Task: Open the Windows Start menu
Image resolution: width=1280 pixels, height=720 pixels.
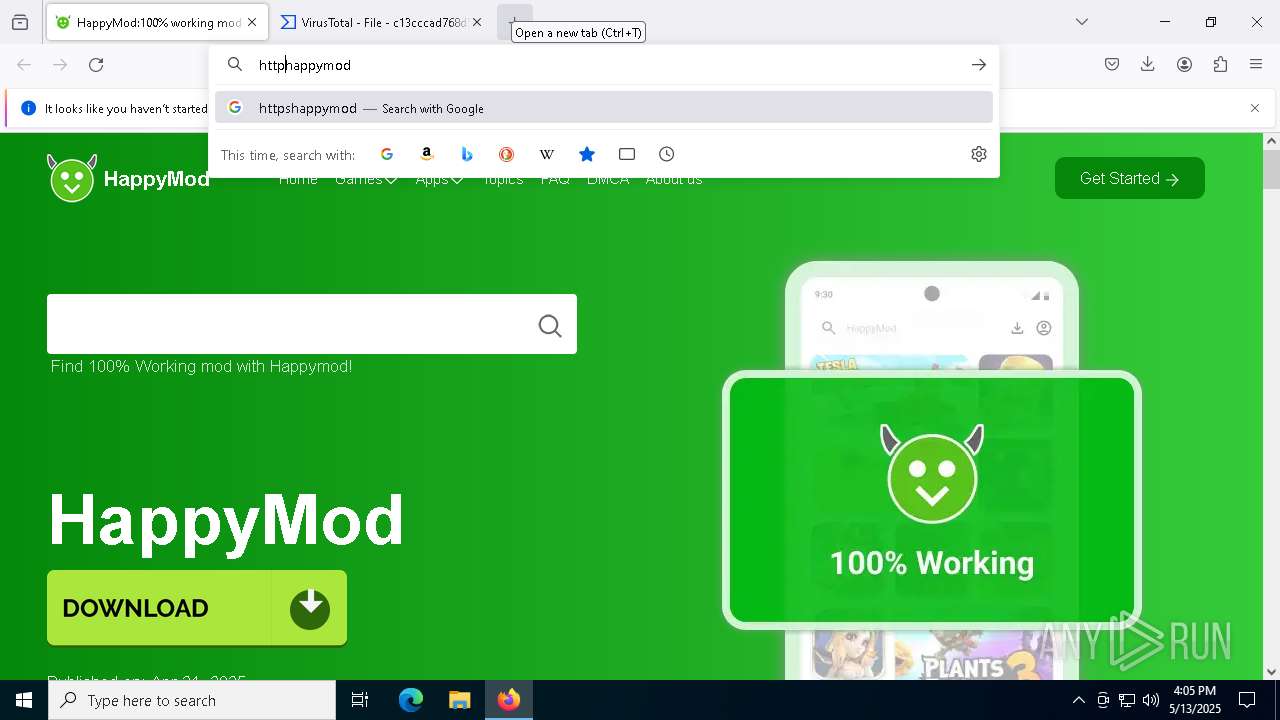Action: point(24,700)
